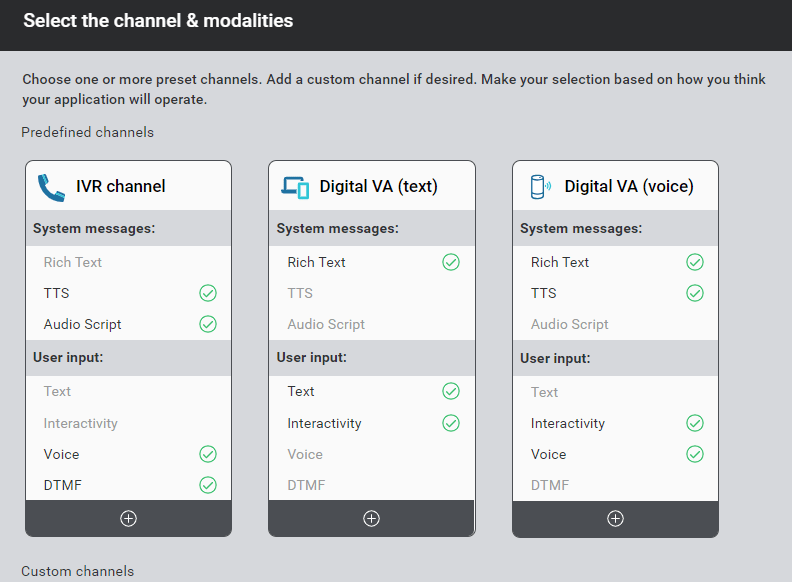Toggle Voice checkmark in Digital VA (voice)
Screen dimensions: 792x582
[695, 454]
